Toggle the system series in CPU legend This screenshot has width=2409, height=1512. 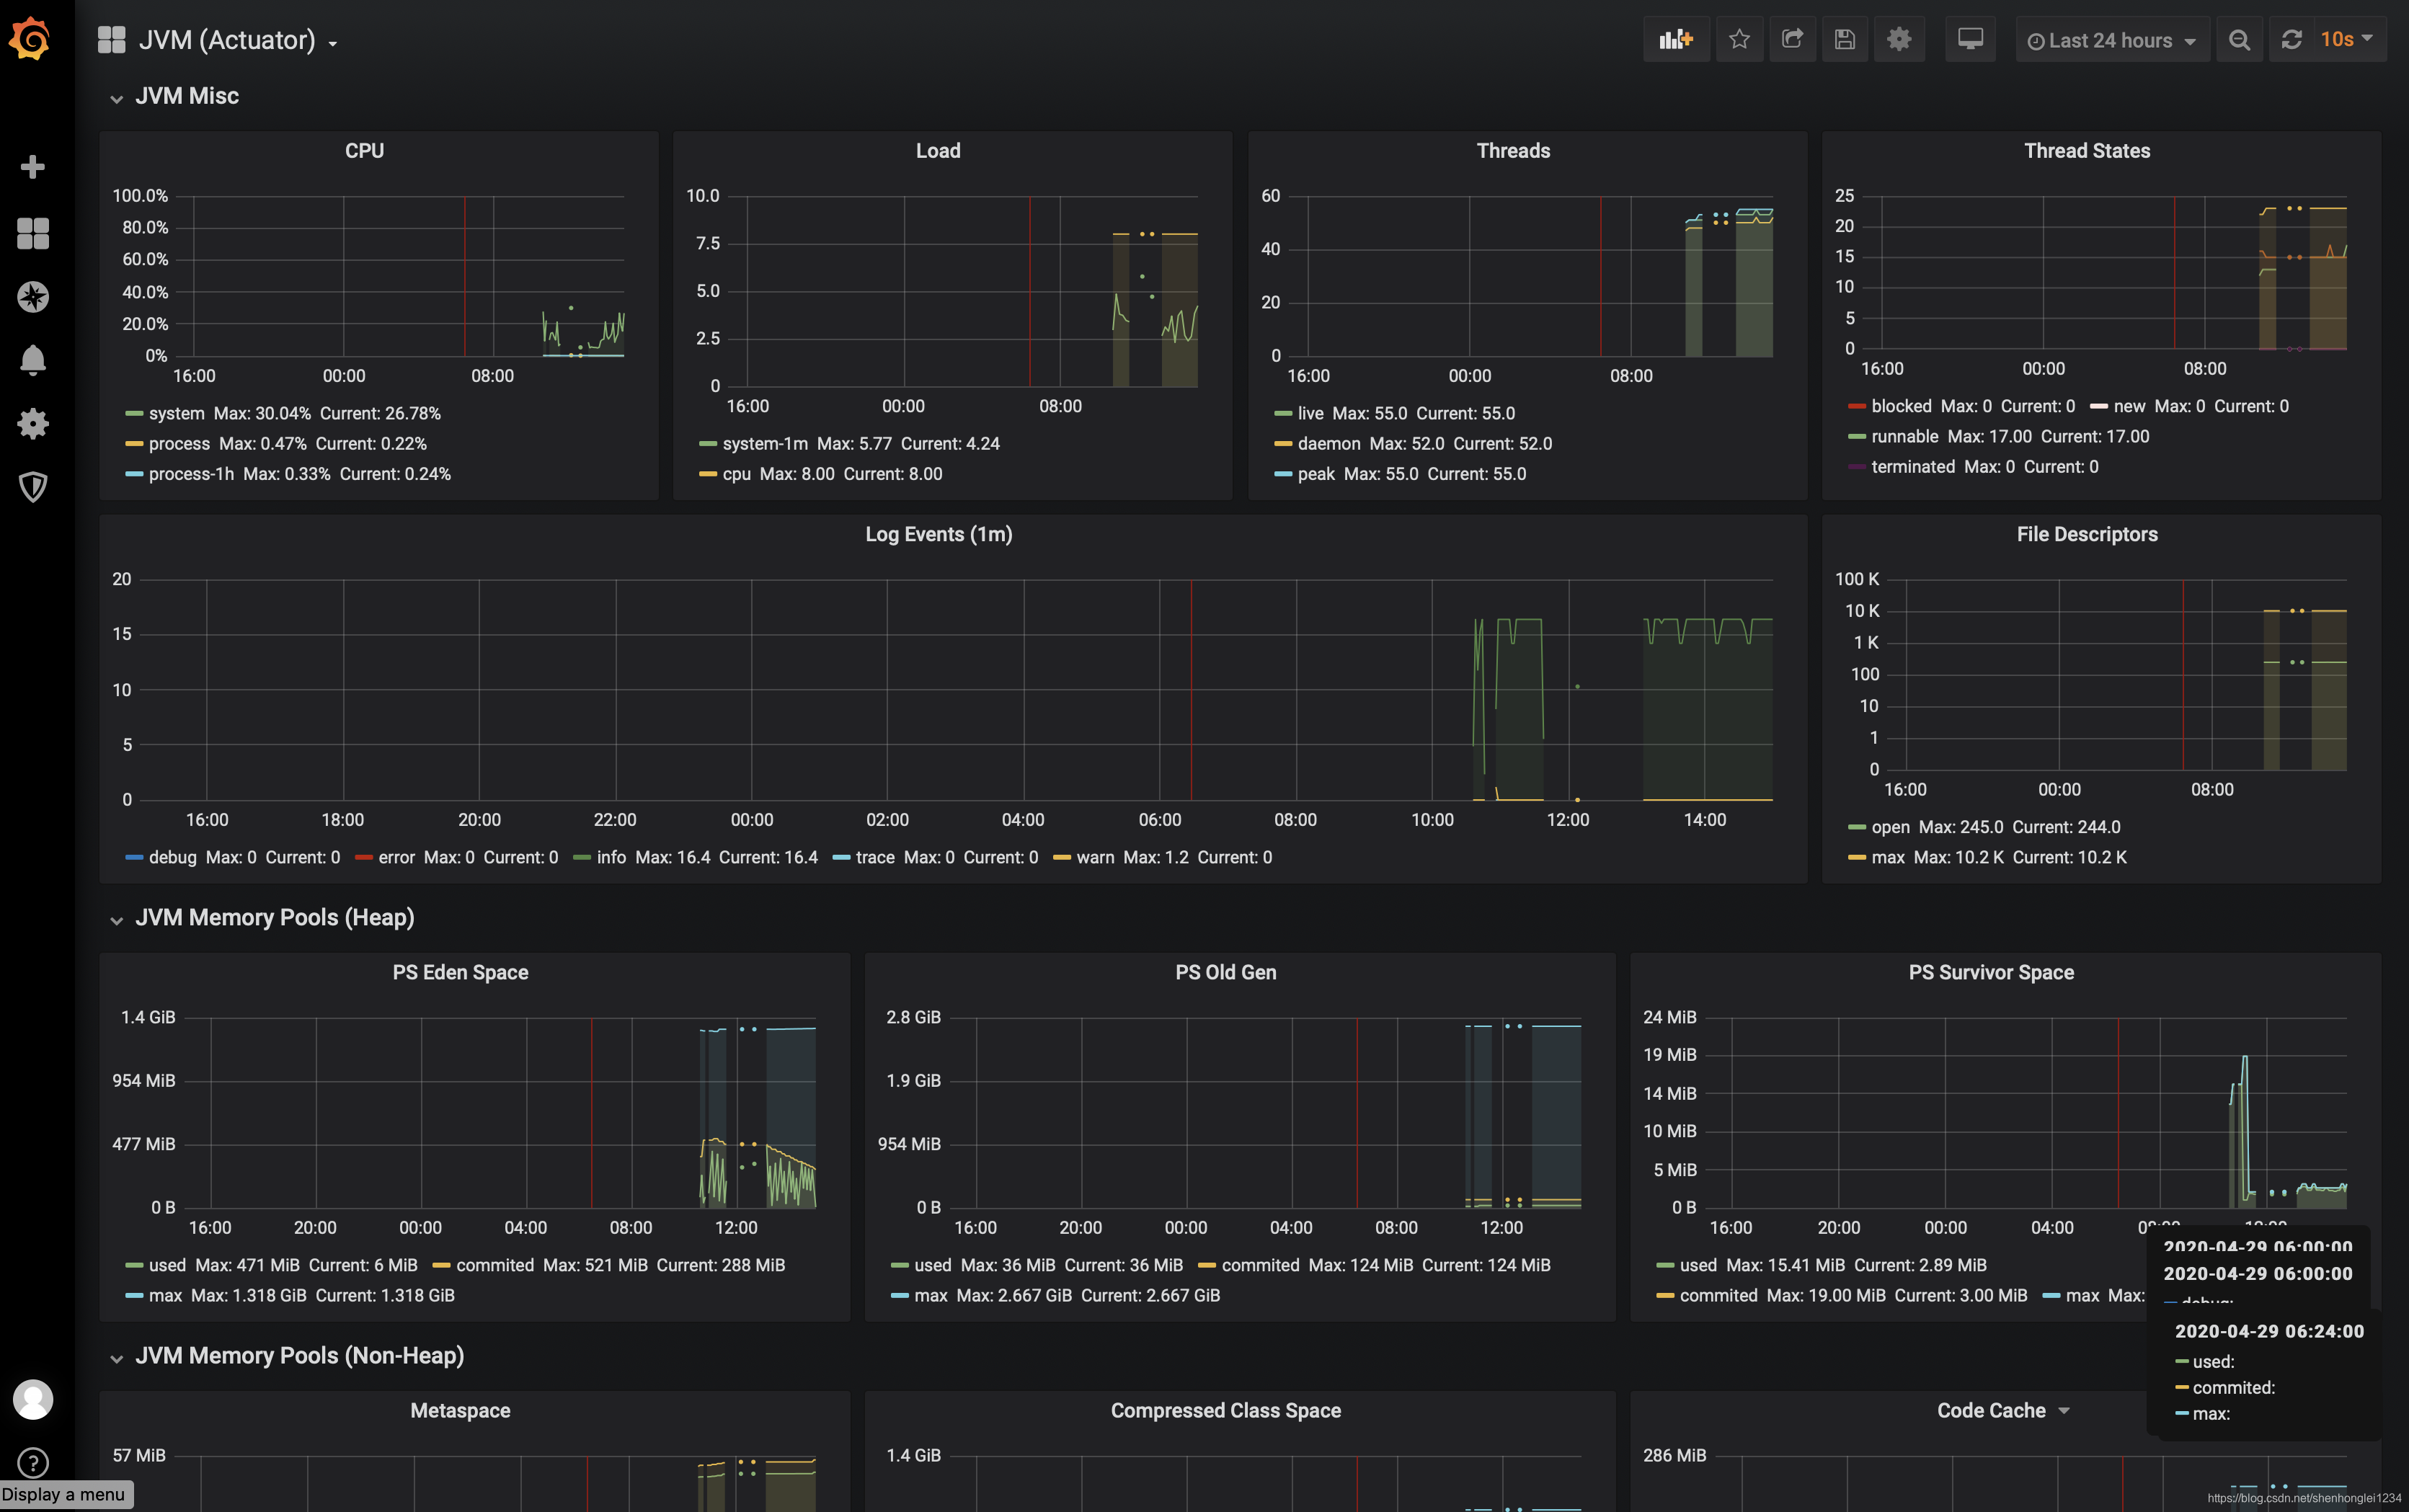176,413
